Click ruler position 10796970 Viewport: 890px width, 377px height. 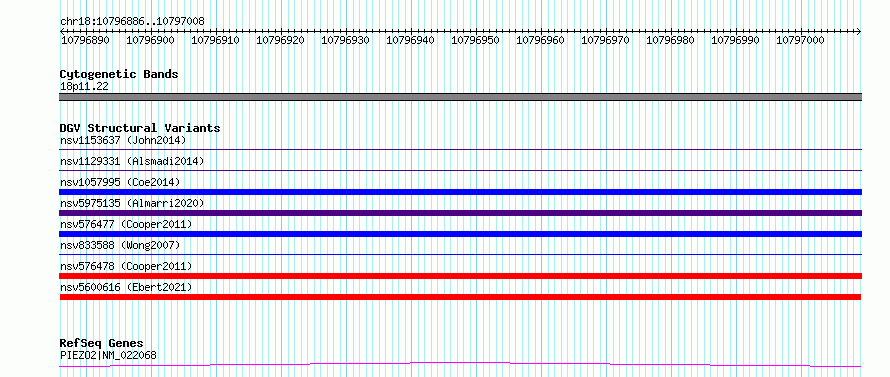605,40
